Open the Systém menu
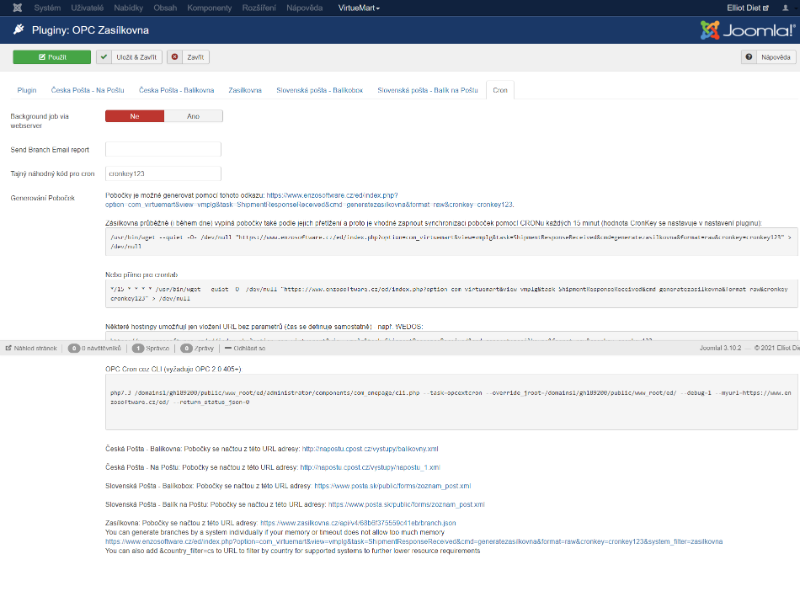The image size is (800, 591). tap(47, 8)
